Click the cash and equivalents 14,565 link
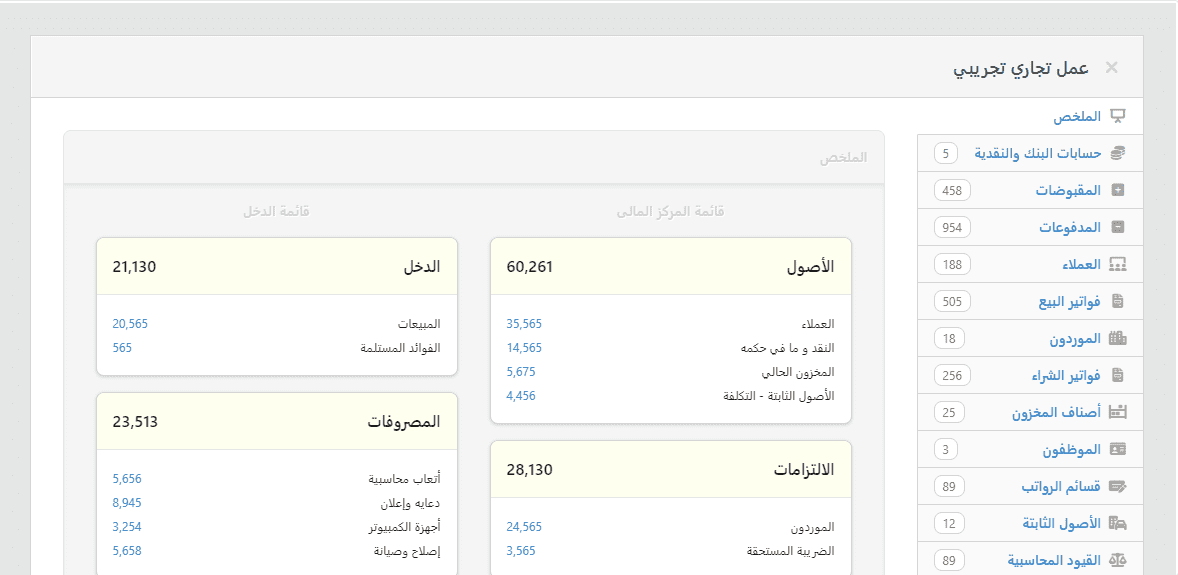The height and width of the screenshot is (575, 1178). (523, 348)
